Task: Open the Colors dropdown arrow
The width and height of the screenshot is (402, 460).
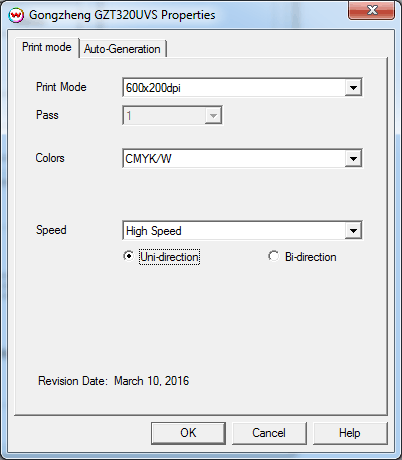Action: tap(353, 158)
